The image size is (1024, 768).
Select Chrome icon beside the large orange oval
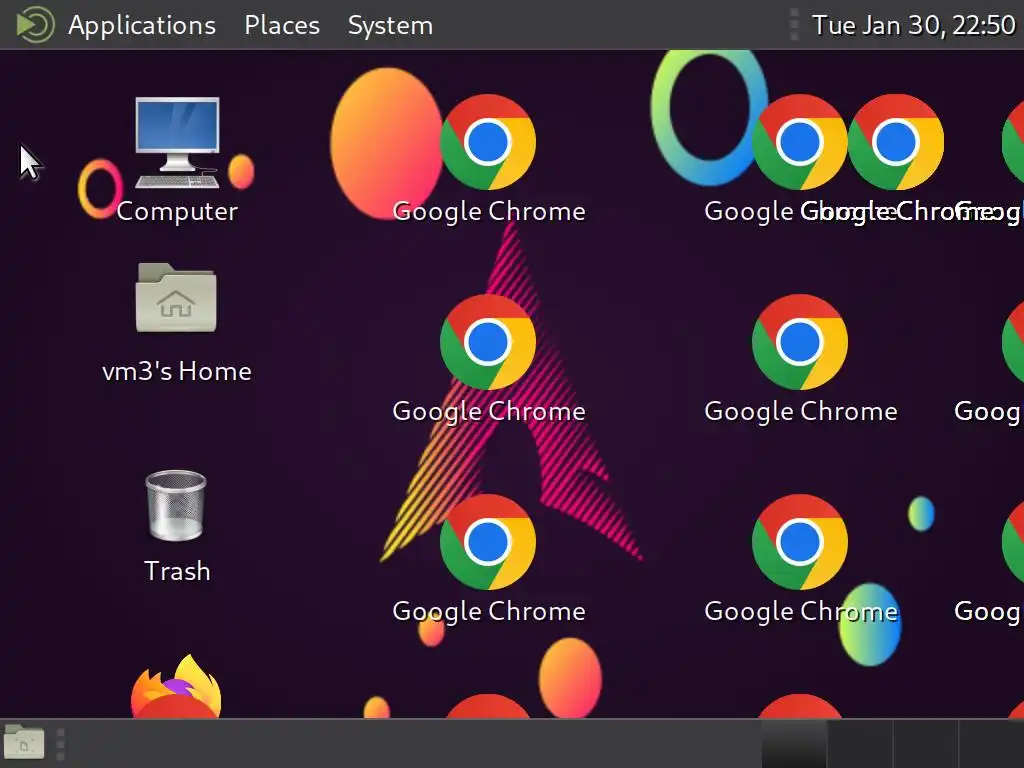[x=488, y=142]
